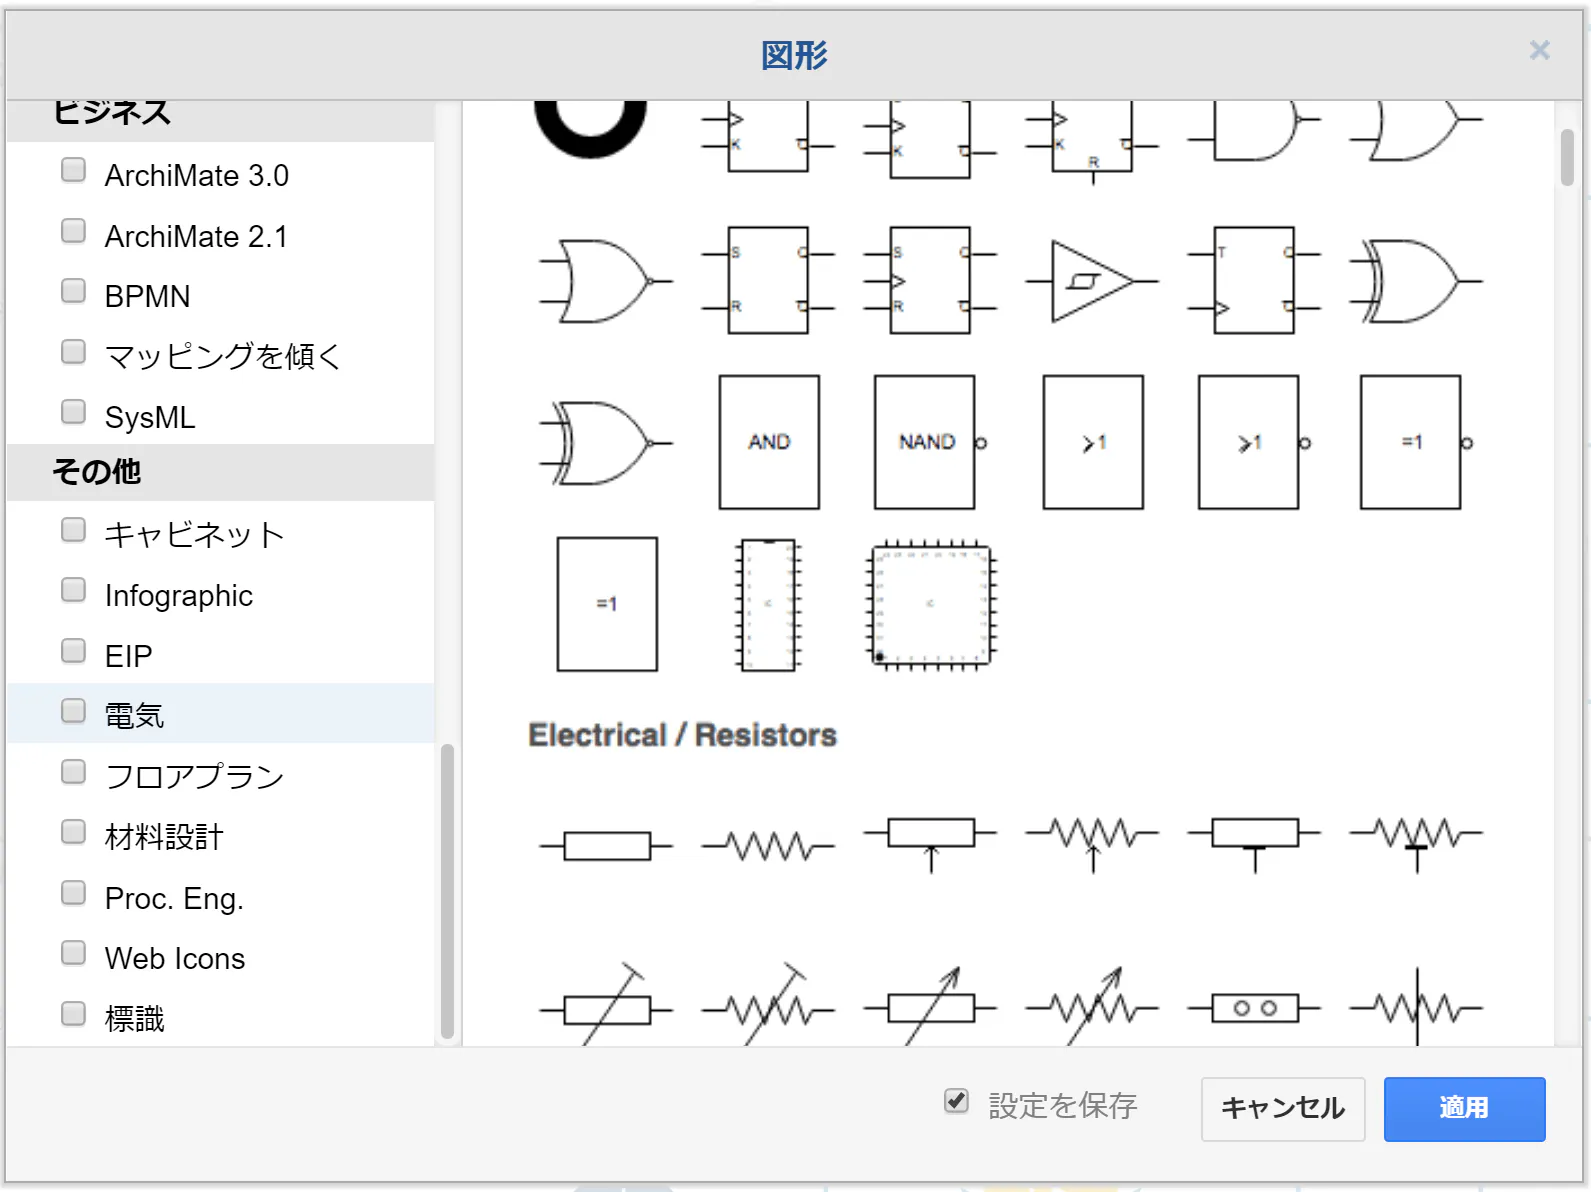
Task: Pick the square QFP chip shape
Action: [x=930, y=606]
